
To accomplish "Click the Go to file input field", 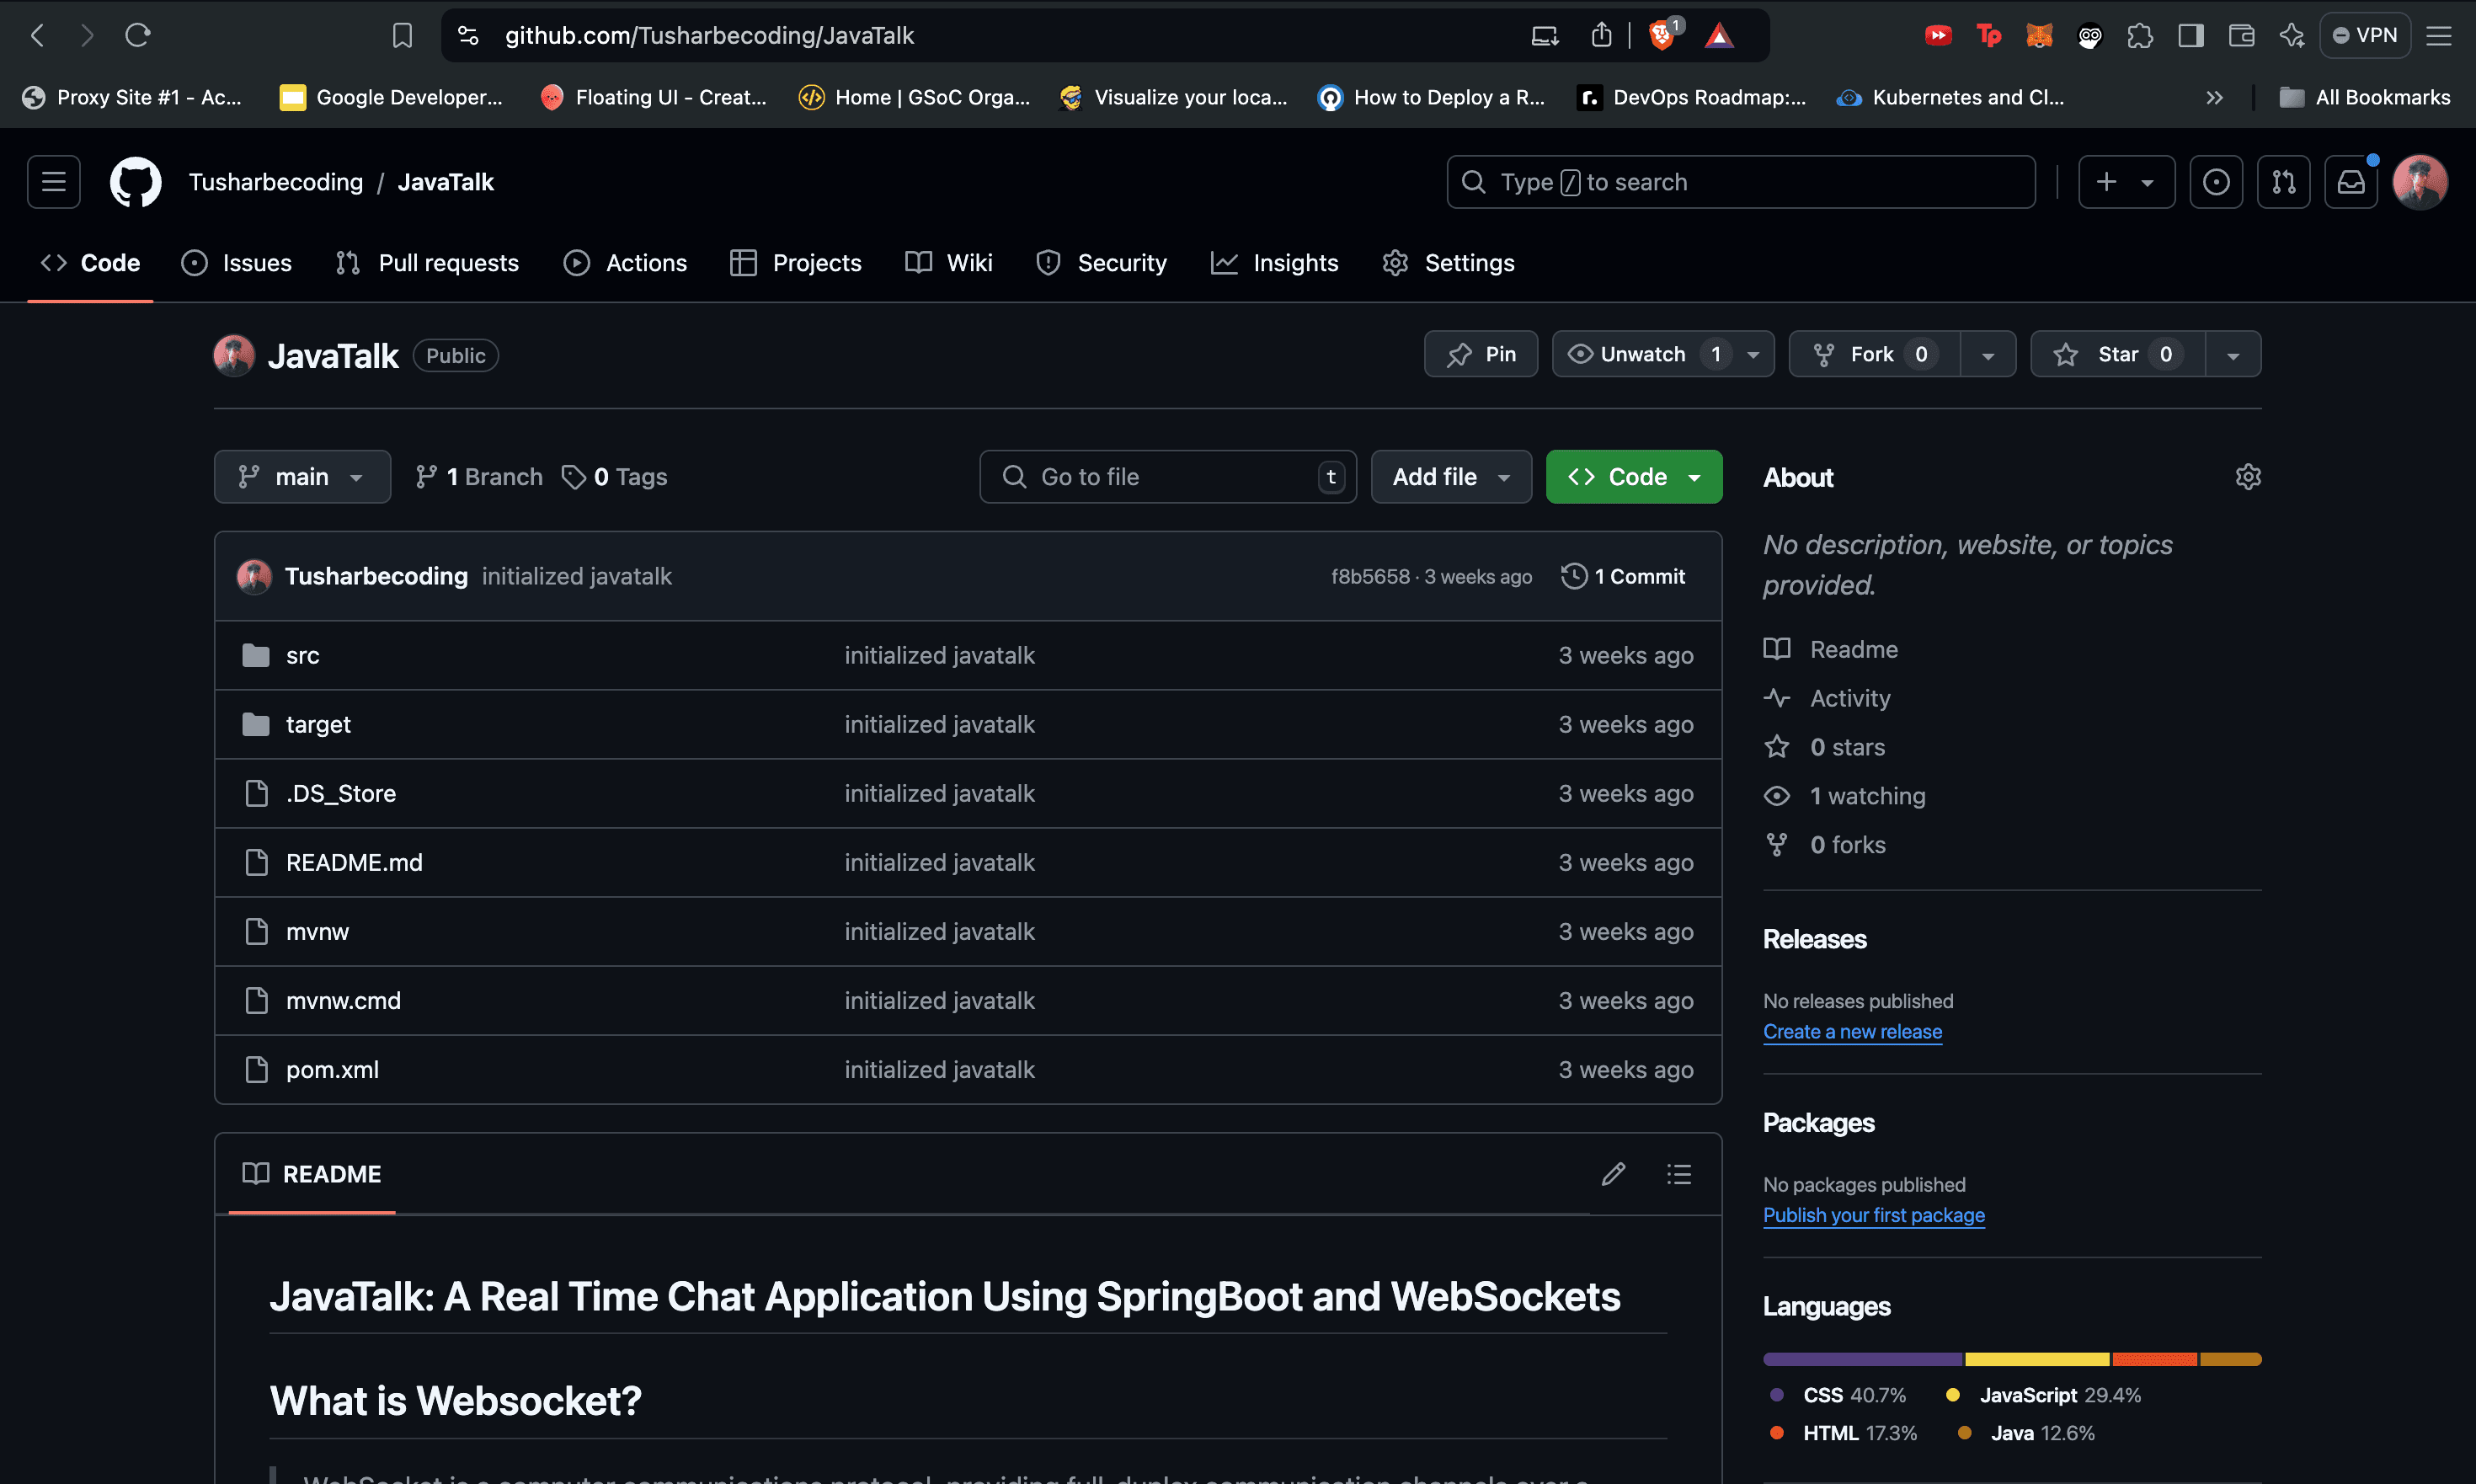I will (x=1164, y=475).
